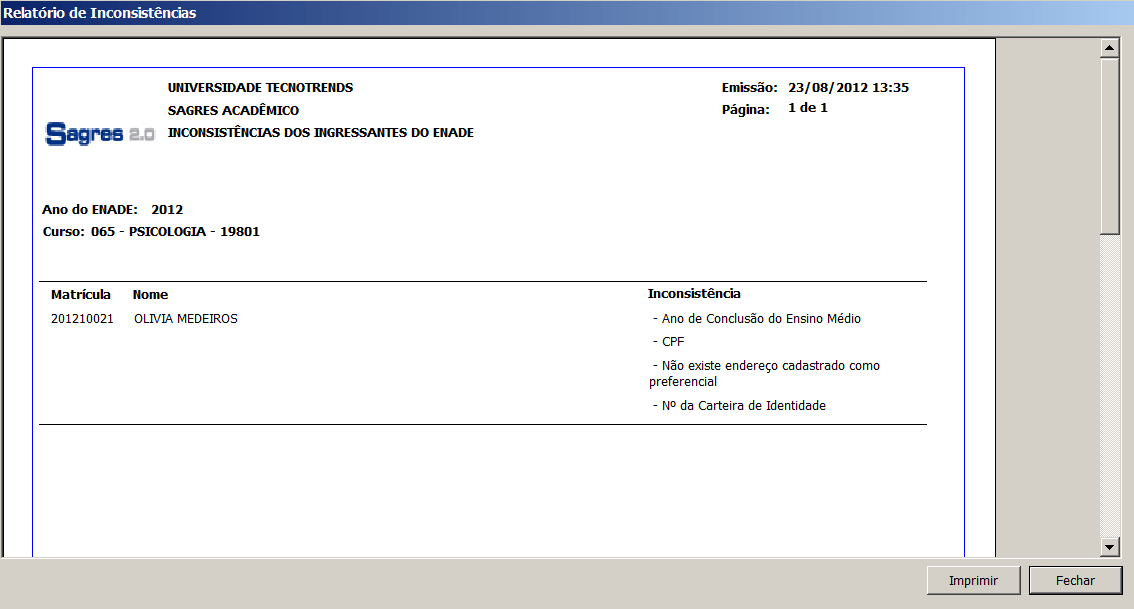Click the emission date 23/08/2012 13:35

[848, 88]
